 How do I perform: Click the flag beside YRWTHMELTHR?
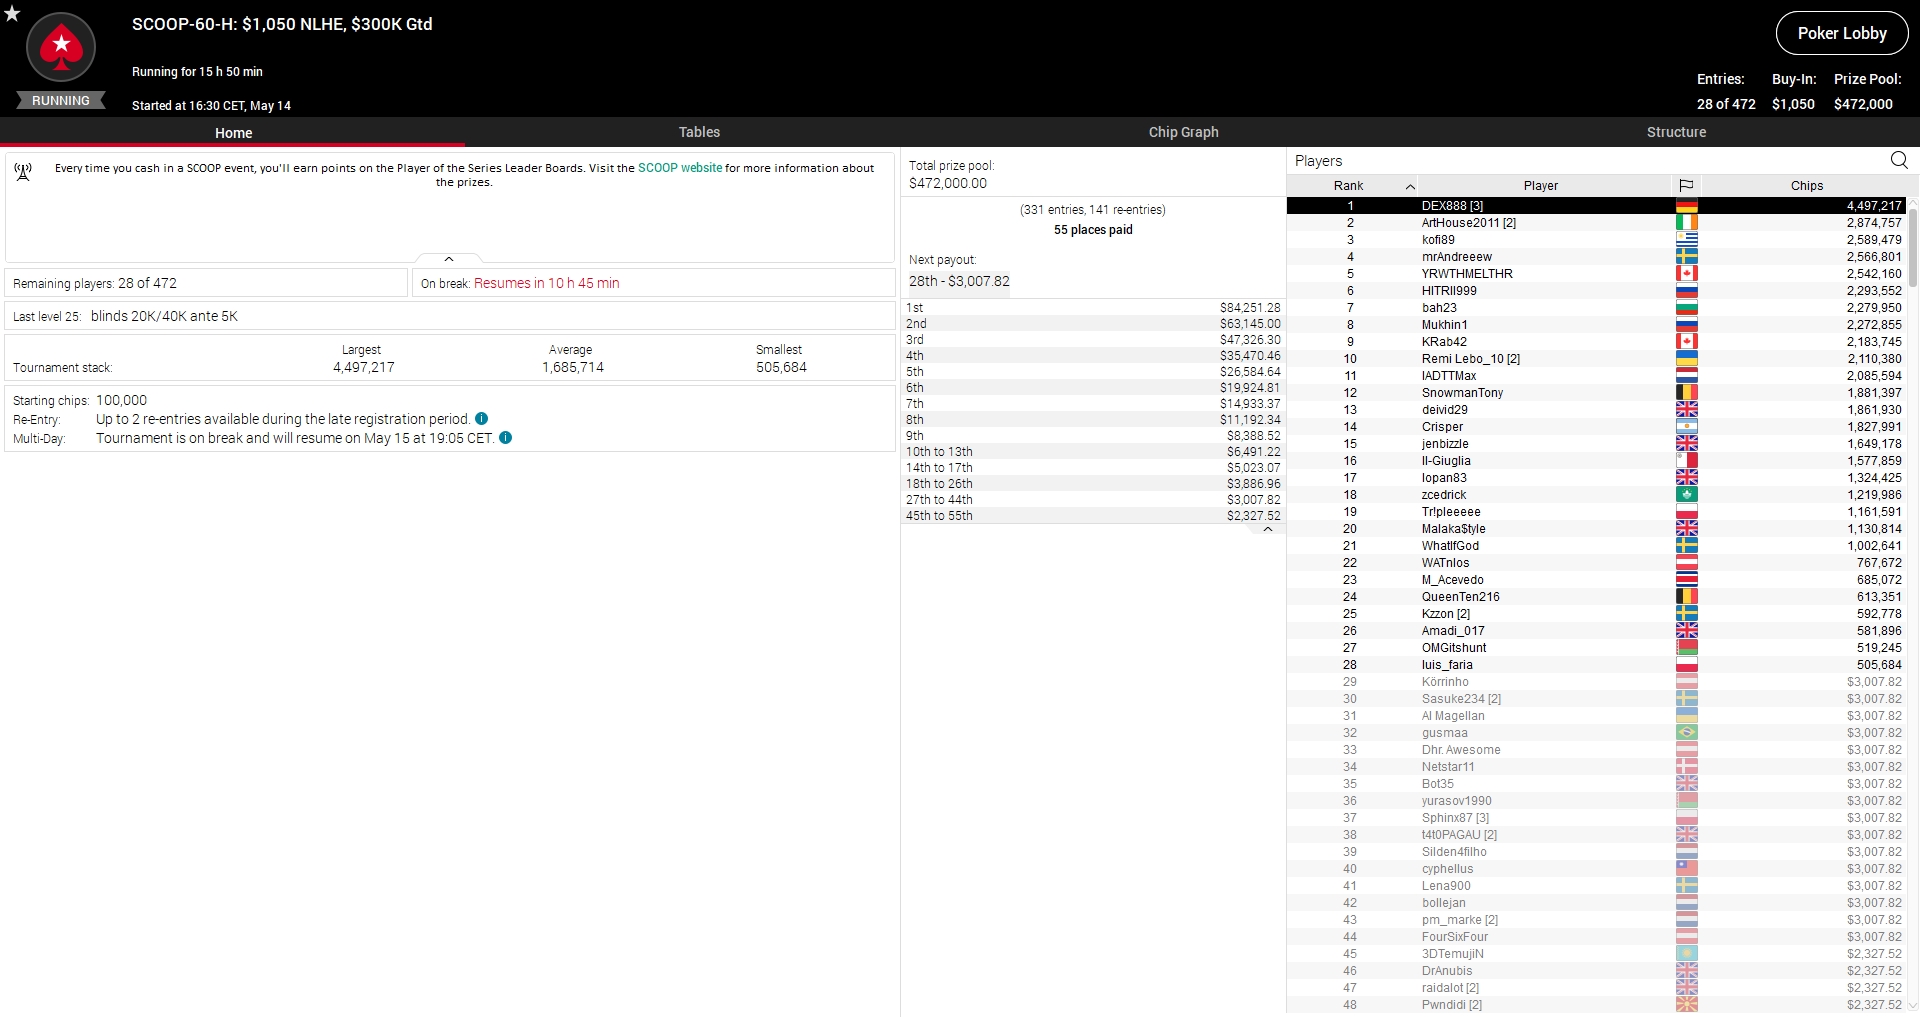(1687, 274)
